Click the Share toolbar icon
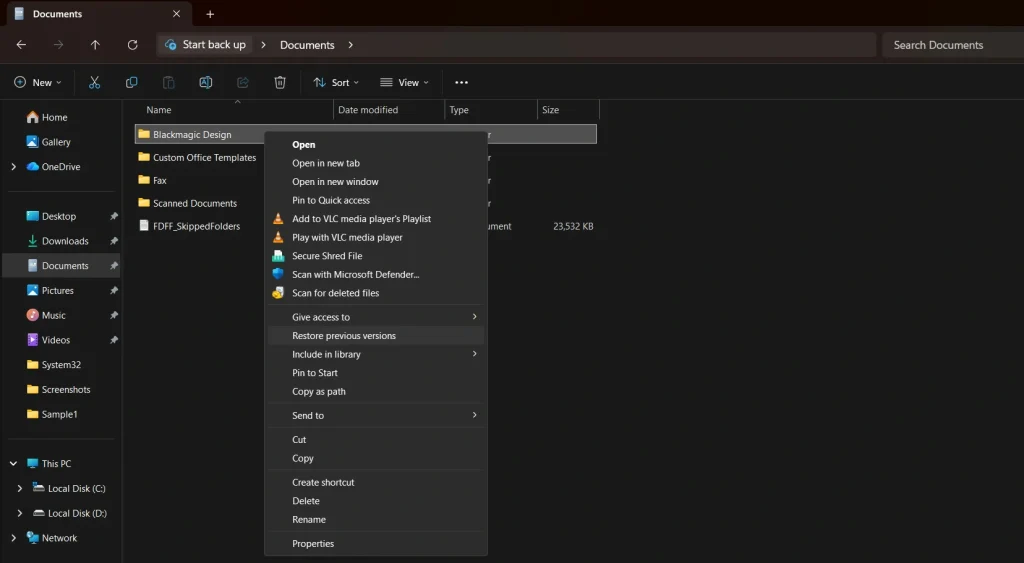Image resolution: width=1024 pixels, height=563 pixels. pos(243,82)
